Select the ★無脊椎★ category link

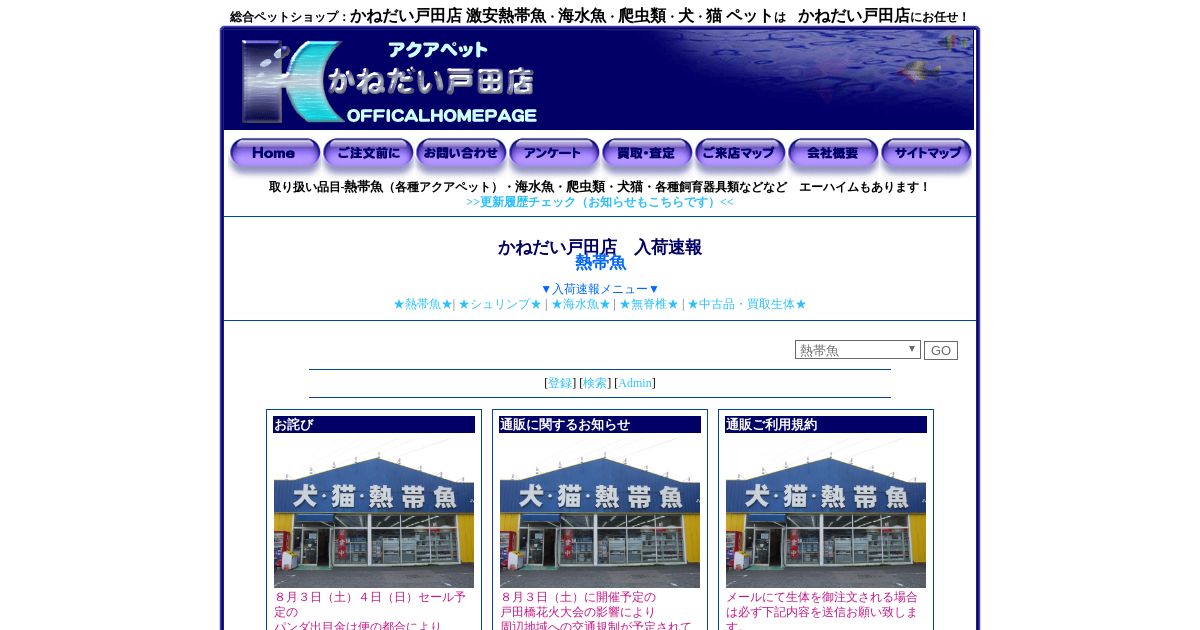click(648, 304)
